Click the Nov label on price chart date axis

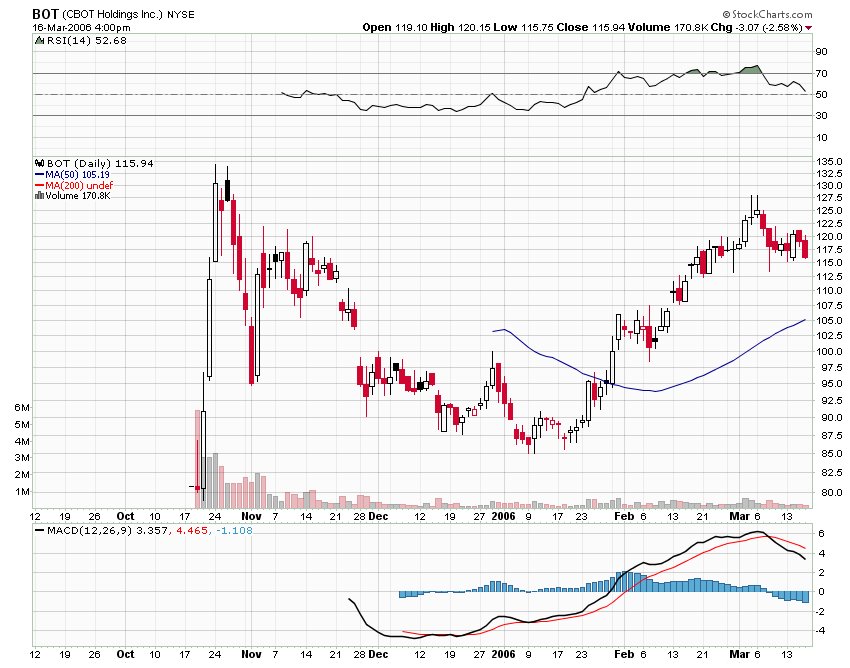click(x=251, y=516)
